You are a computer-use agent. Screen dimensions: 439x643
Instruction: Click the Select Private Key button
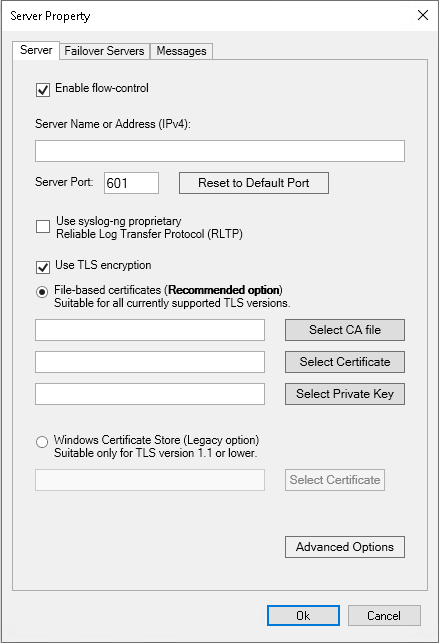[x=345, y=394]
